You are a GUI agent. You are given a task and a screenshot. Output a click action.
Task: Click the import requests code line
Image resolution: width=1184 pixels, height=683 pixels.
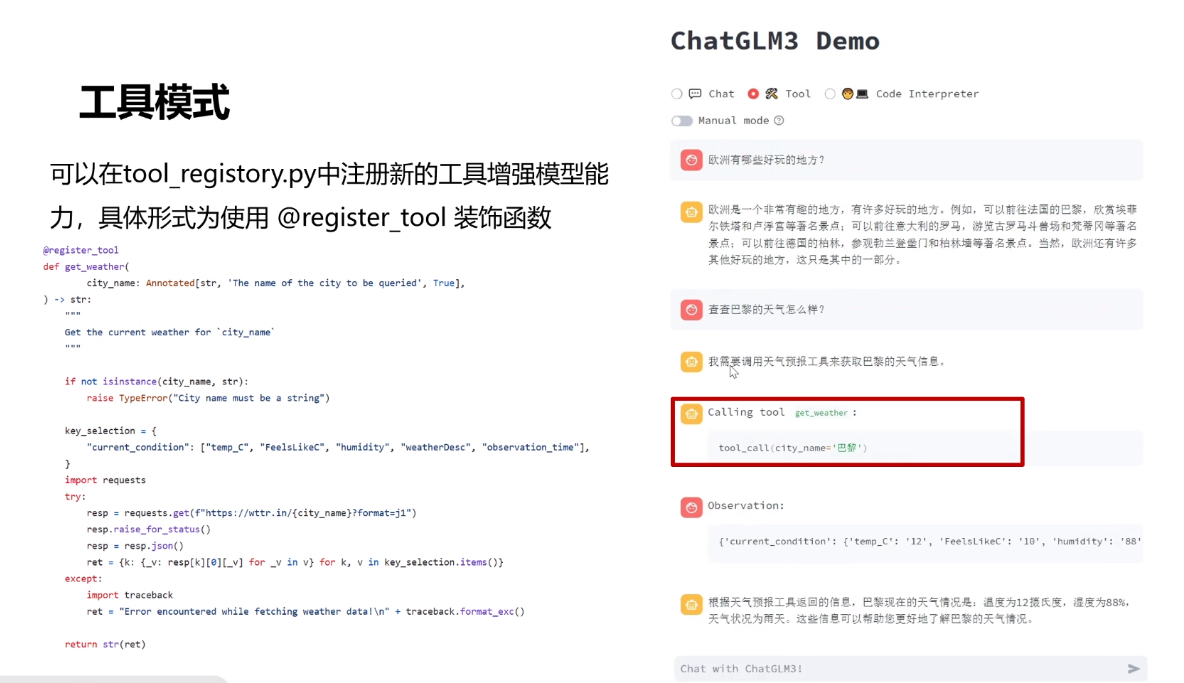(105, 480)
